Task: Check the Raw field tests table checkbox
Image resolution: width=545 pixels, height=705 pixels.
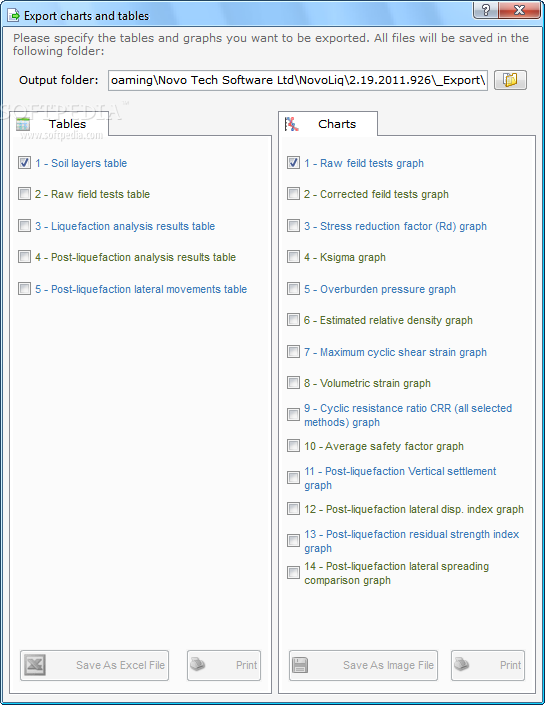Action: tap(24, 194)
